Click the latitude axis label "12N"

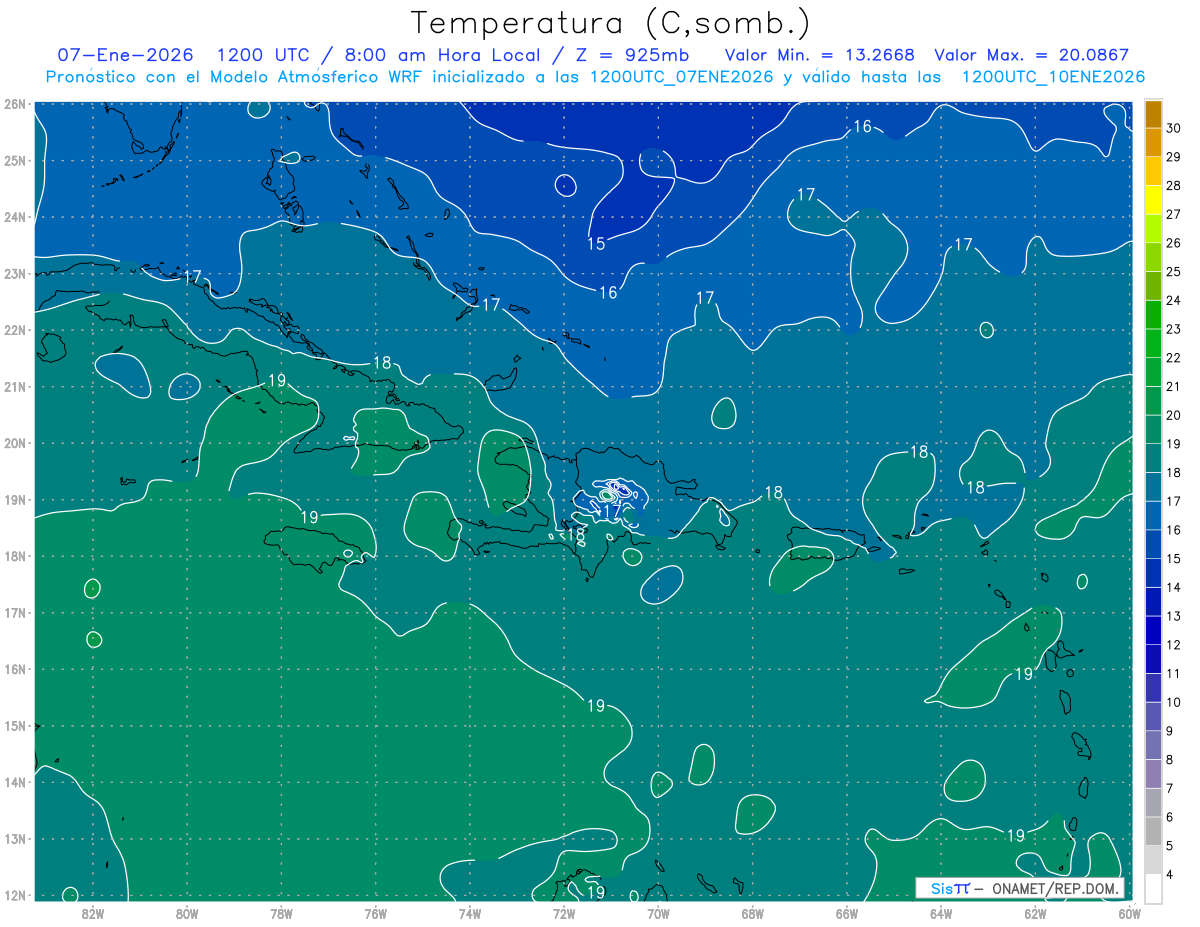point(15,895)
